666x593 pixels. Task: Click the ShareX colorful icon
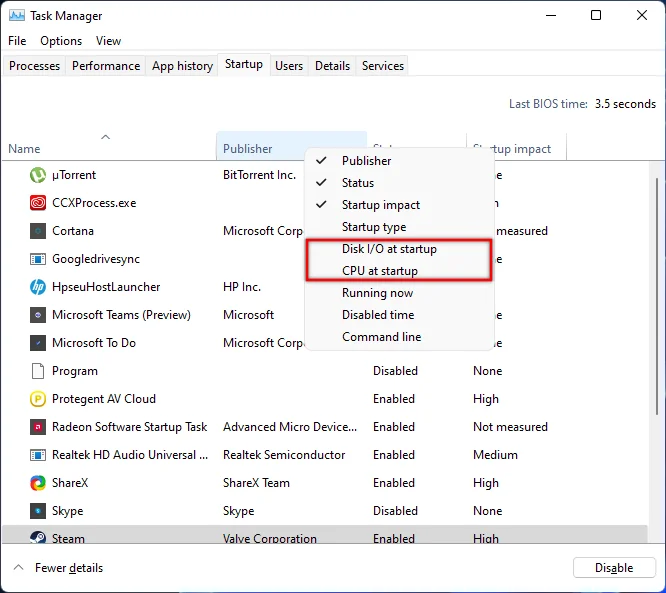tap(38, 483)
